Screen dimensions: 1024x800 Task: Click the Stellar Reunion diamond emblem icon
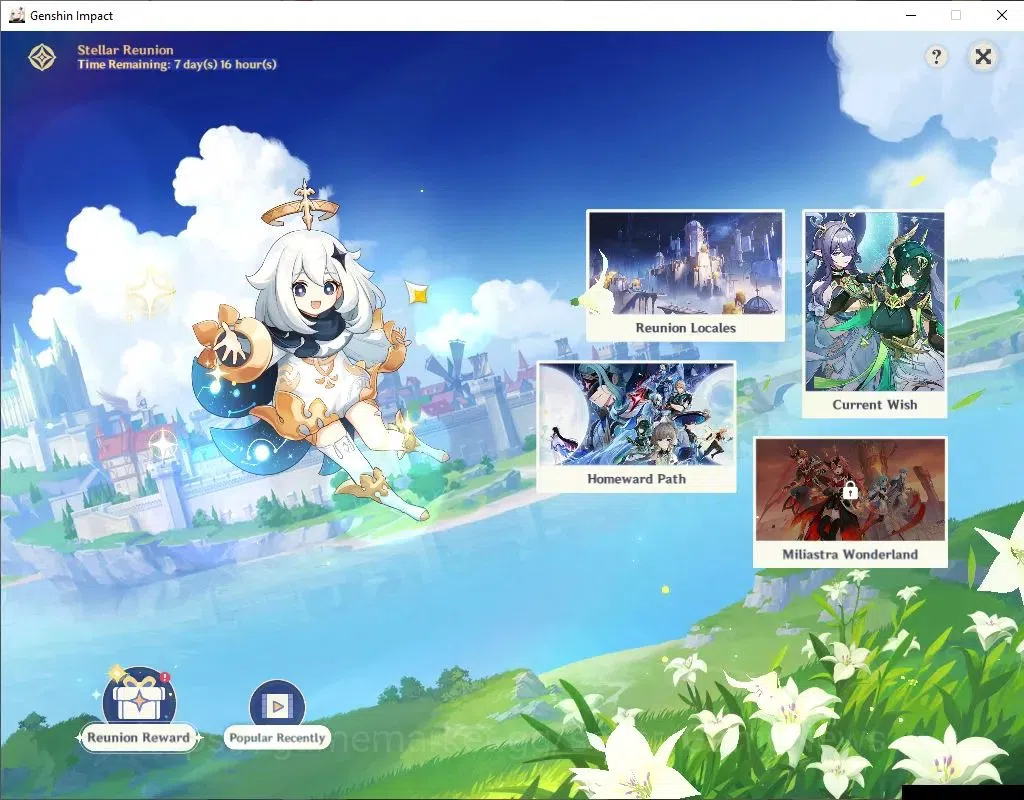(x=42, y=57)
